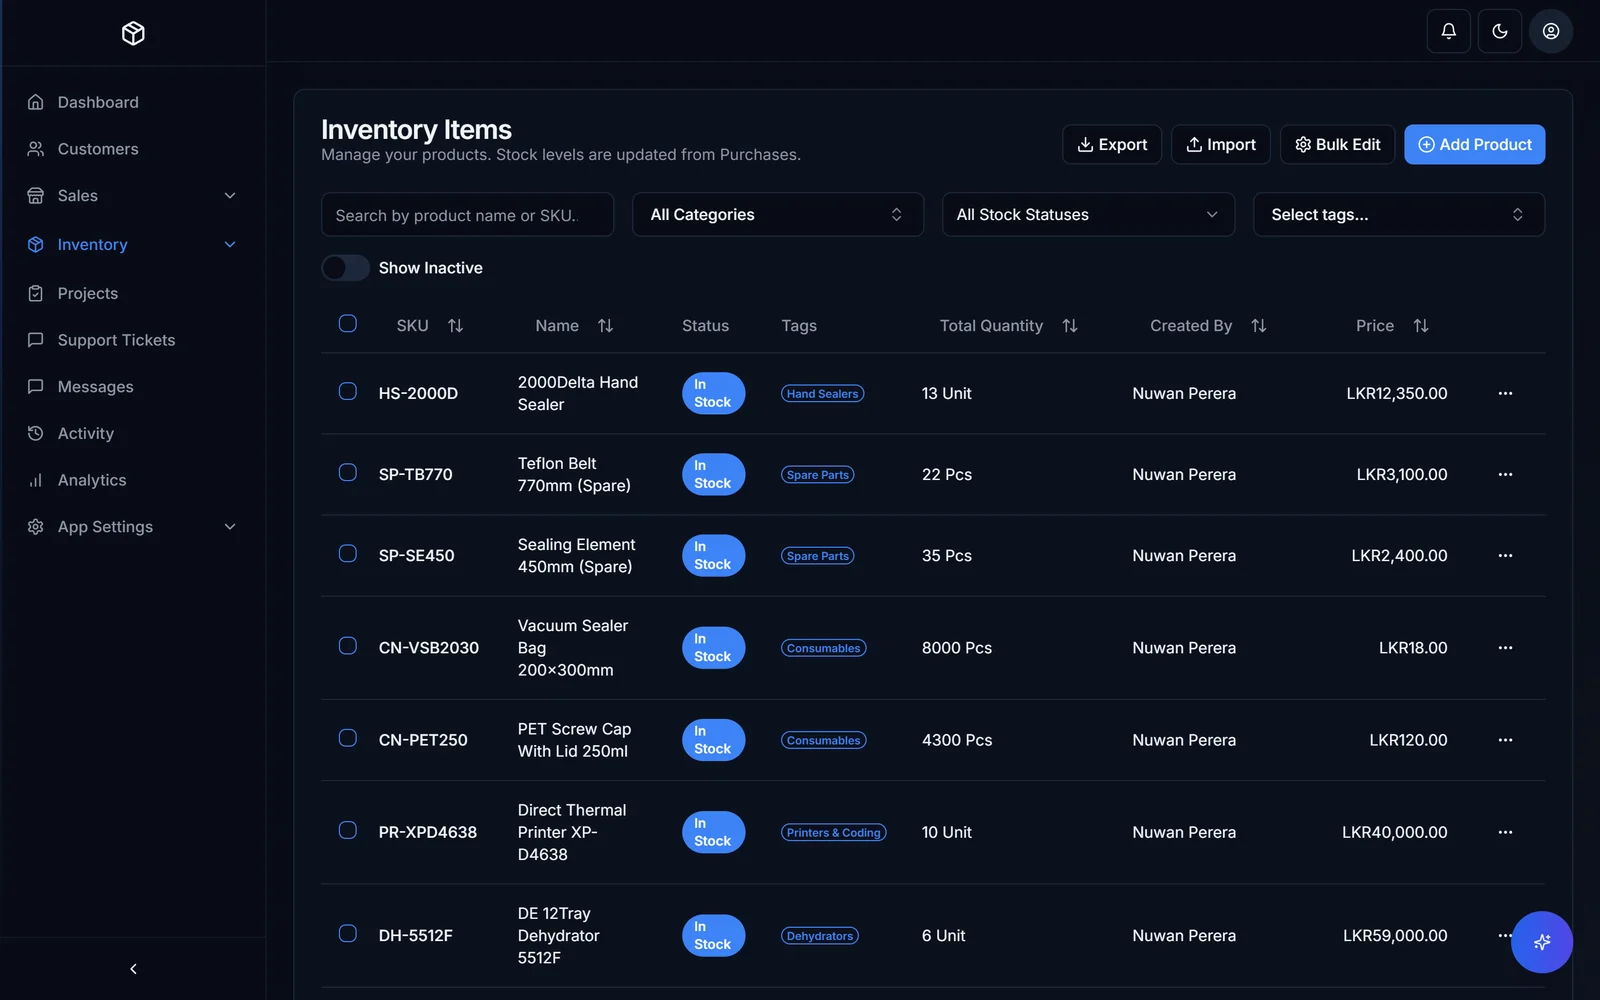Open the notifications bell

tap(1448, 31)
